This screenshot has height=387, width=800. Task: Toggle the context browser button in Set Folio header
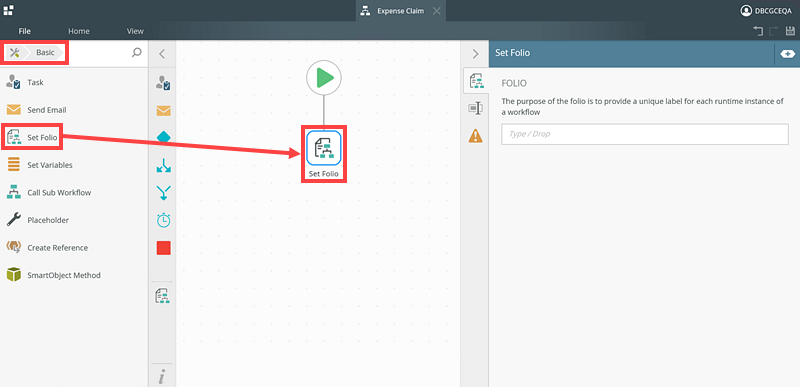point(787,54)
